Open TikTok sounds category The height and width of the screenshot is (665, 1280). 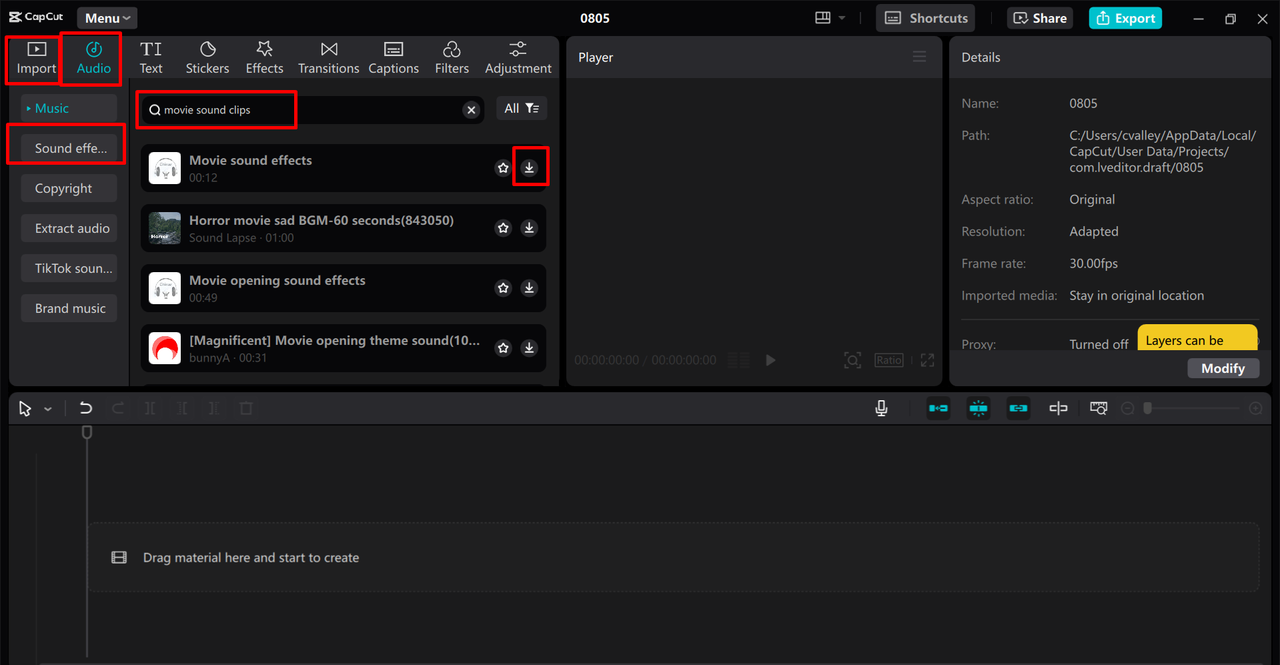tap(69, 268)
